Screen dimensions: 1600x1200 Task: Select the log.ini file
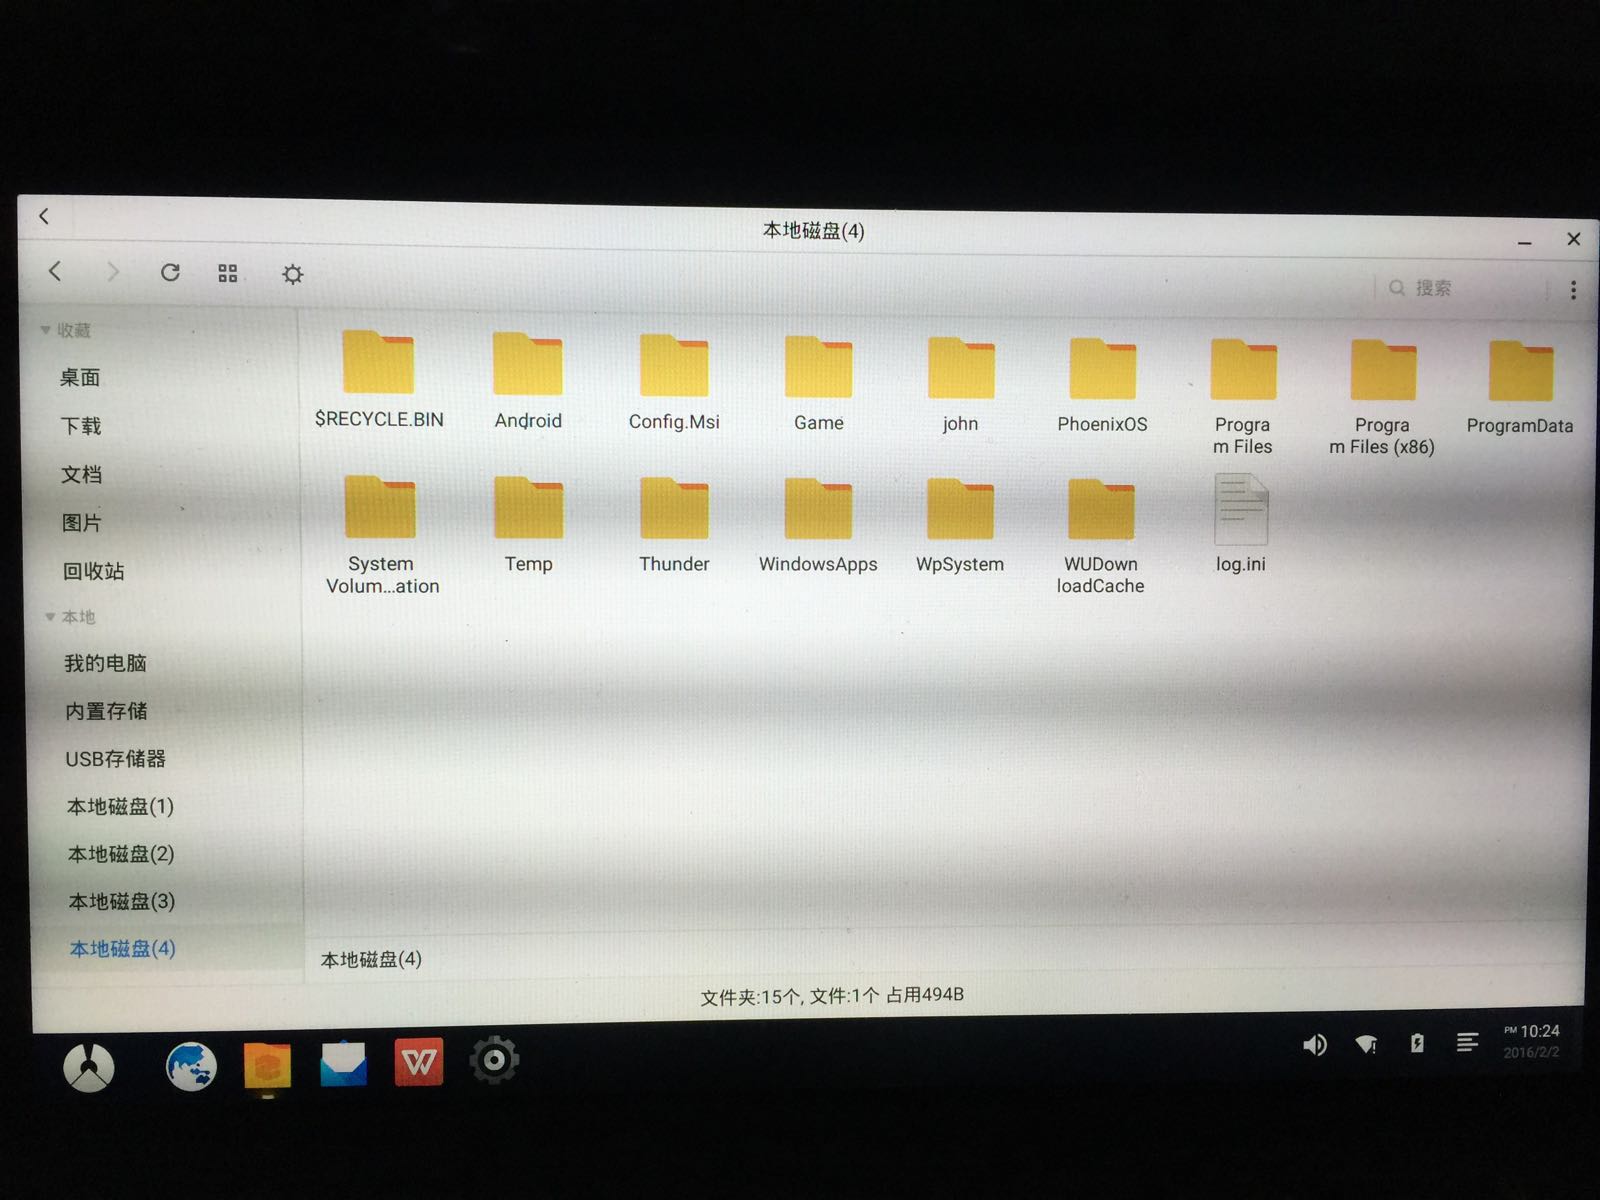pyautogui.click(x=1241, y=524)
